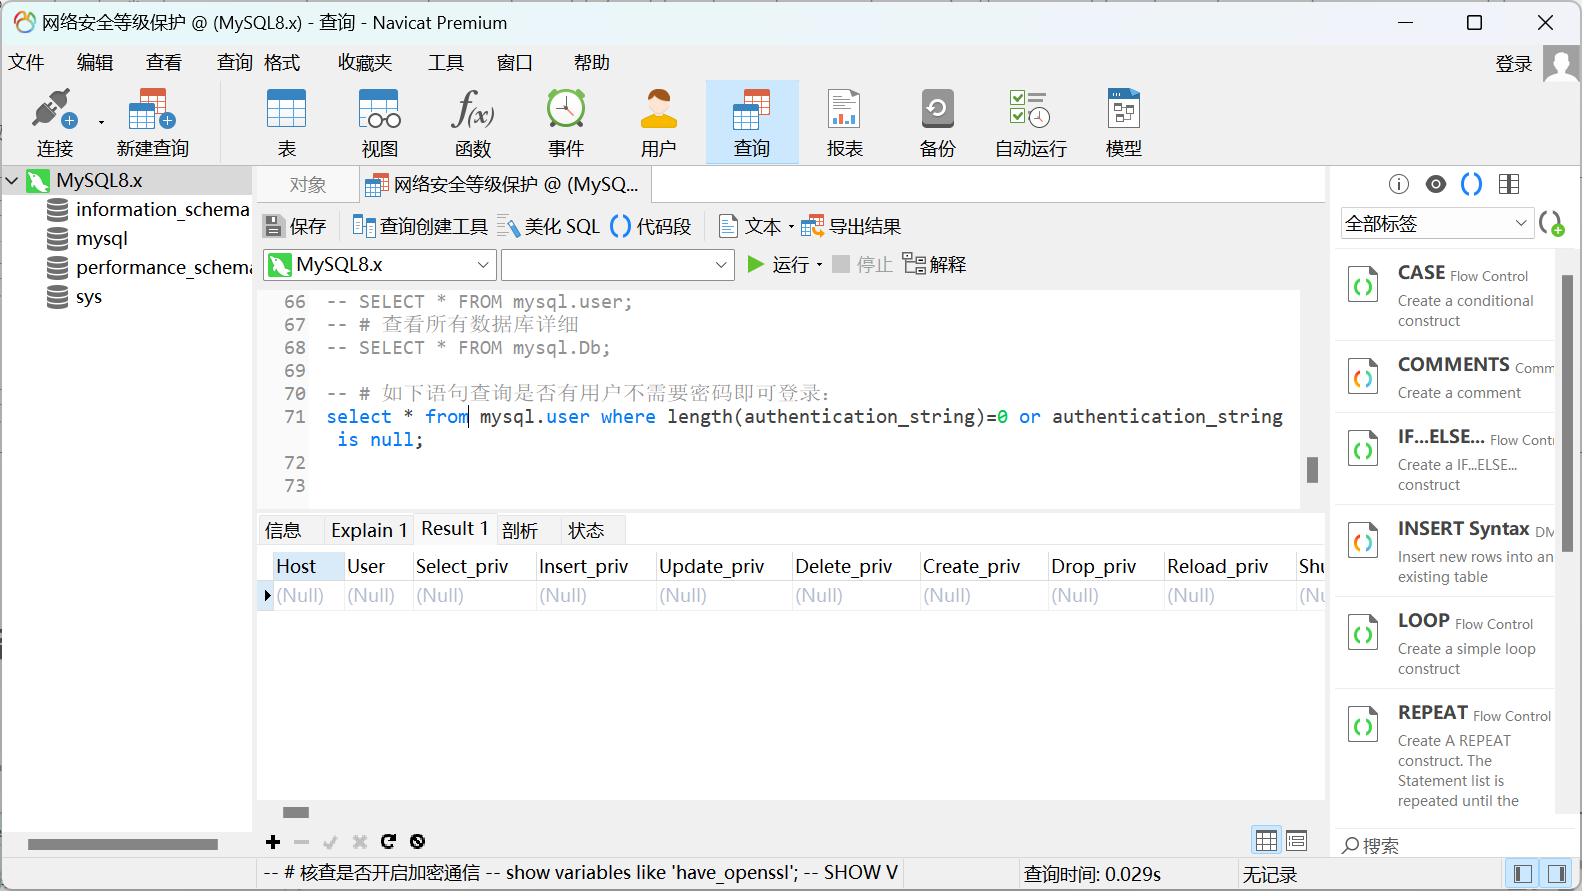Click the 登录 login link

point(1513,64)
